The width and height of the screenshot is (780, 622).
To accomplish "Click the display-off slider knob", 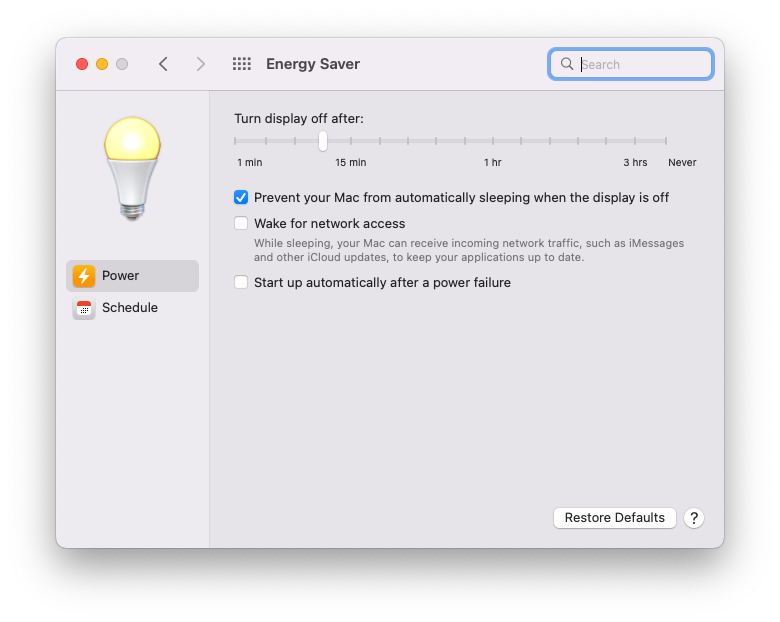I will pos(323,141).
